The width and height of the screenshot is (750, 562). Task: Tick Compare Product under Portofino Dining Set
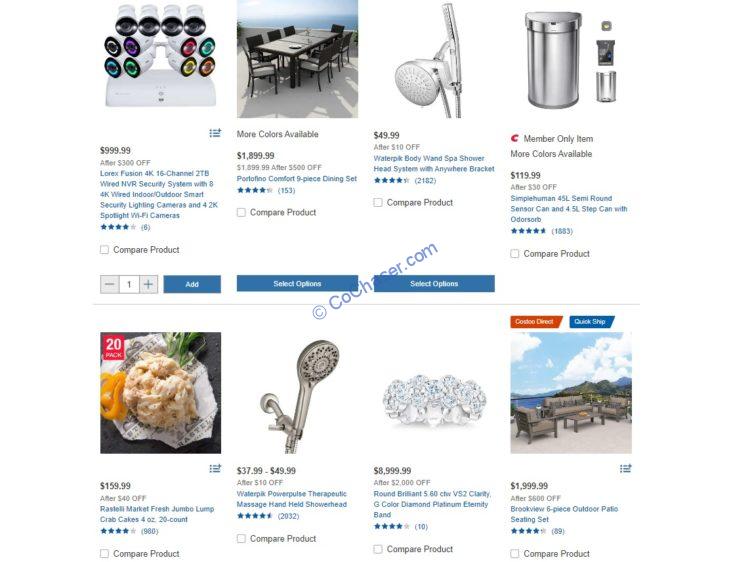pos(241,212)
